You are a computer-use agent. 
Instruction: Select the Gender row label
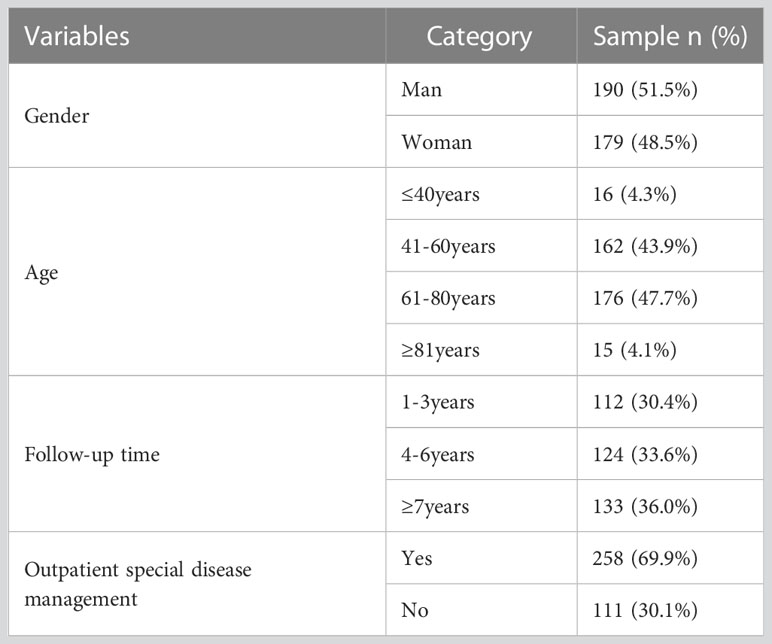pyautogui.click(x=57, y=116)
